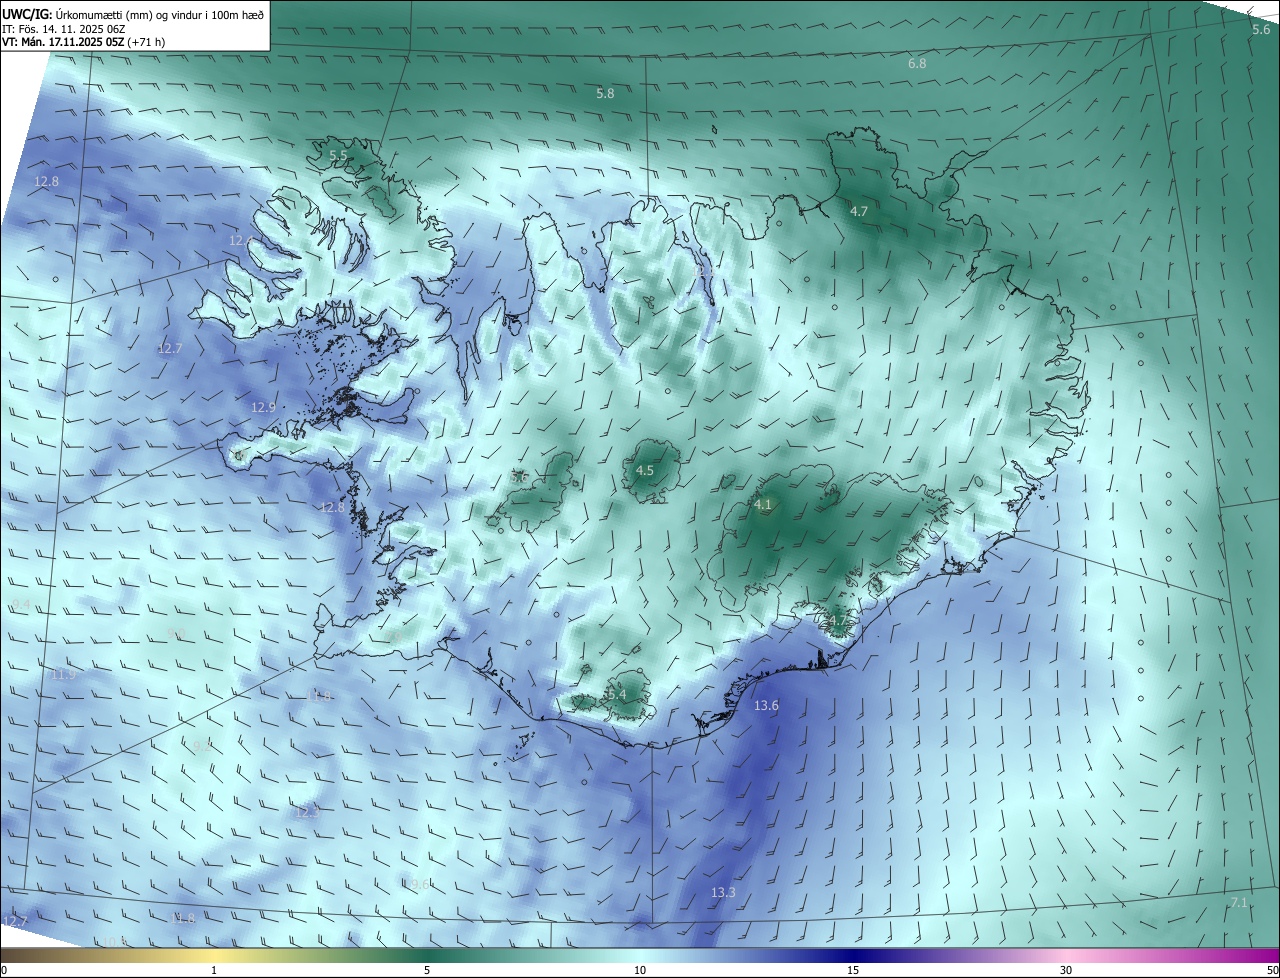Click the 7.1 value label
1280x978 pixels.
pyautogui.click(x=1239, y=903)
